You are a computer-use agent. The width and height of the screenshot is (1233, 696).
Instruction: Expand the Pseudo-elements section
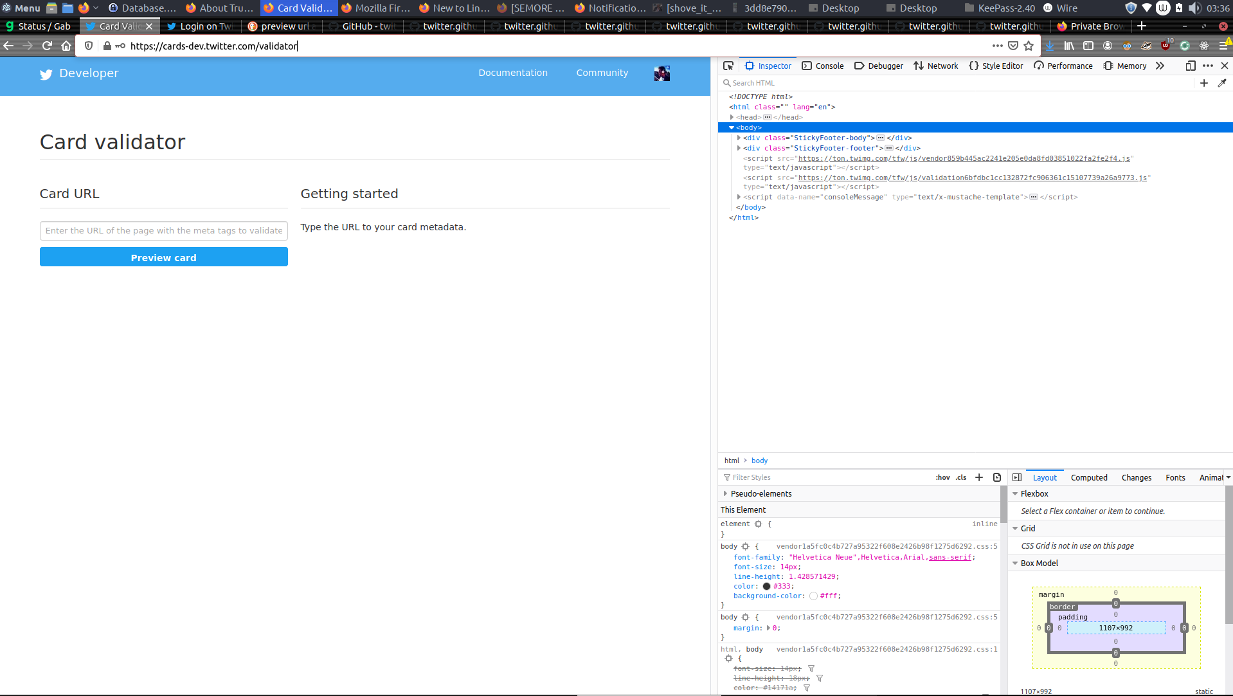[726, 494]
